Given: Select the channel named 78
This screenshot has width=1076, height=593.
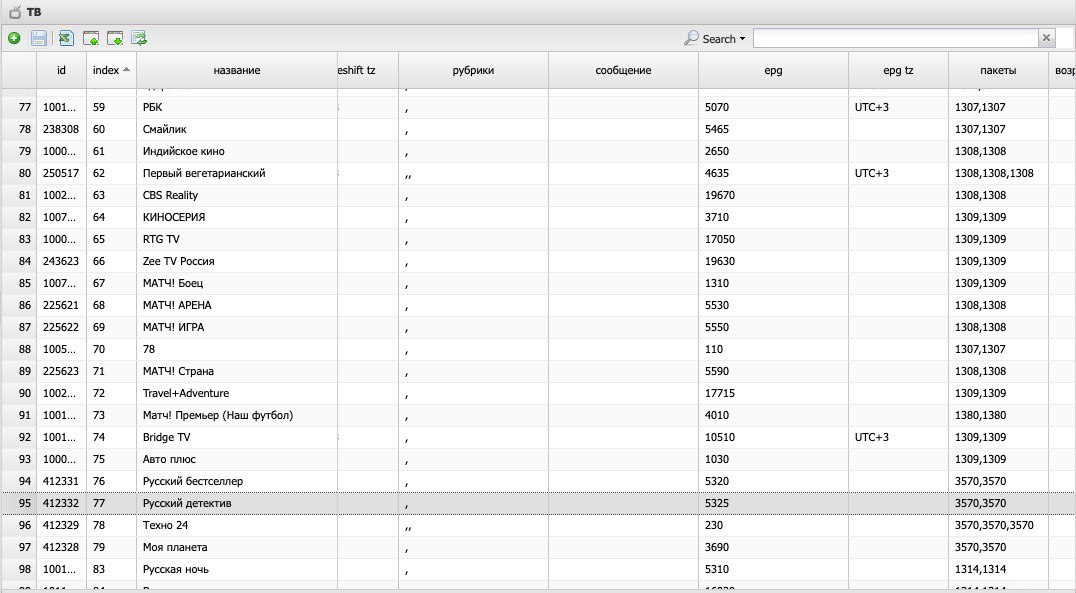Looking at the screenshot, I should pos(237,349).
